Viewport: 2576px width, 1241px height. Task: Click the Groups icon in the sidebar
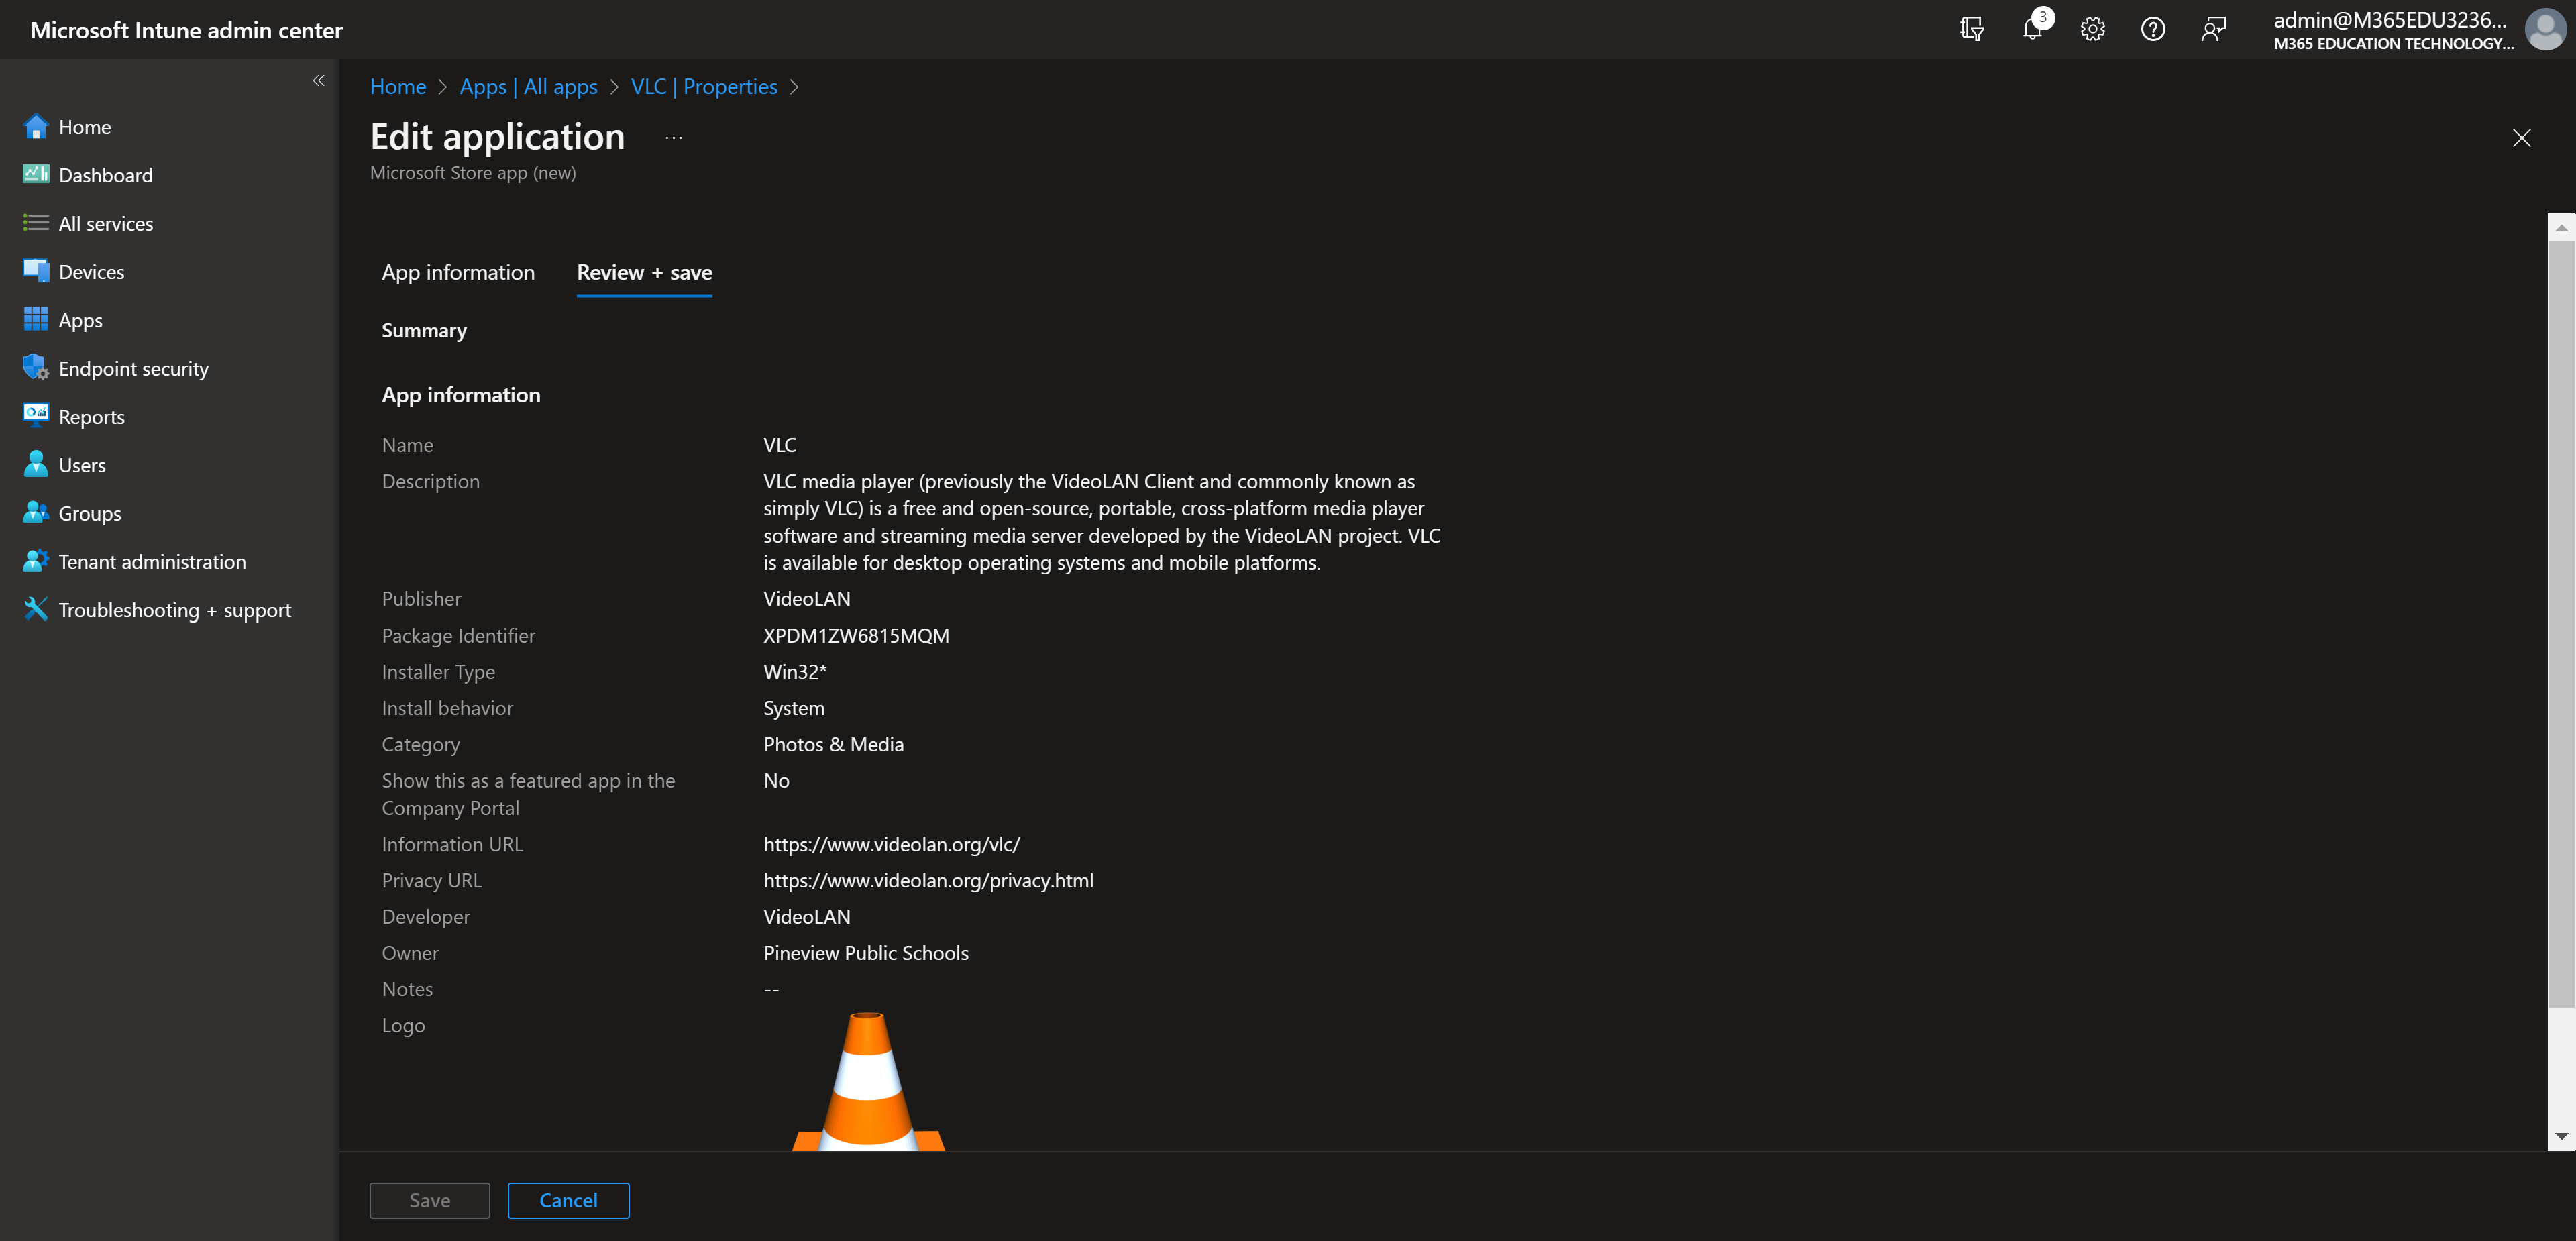(36, 513)
